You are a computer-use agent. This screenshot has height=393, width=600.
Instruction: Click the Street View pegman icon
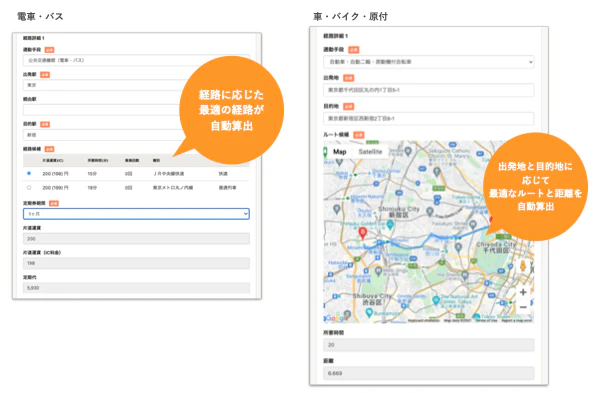[523, 266]
